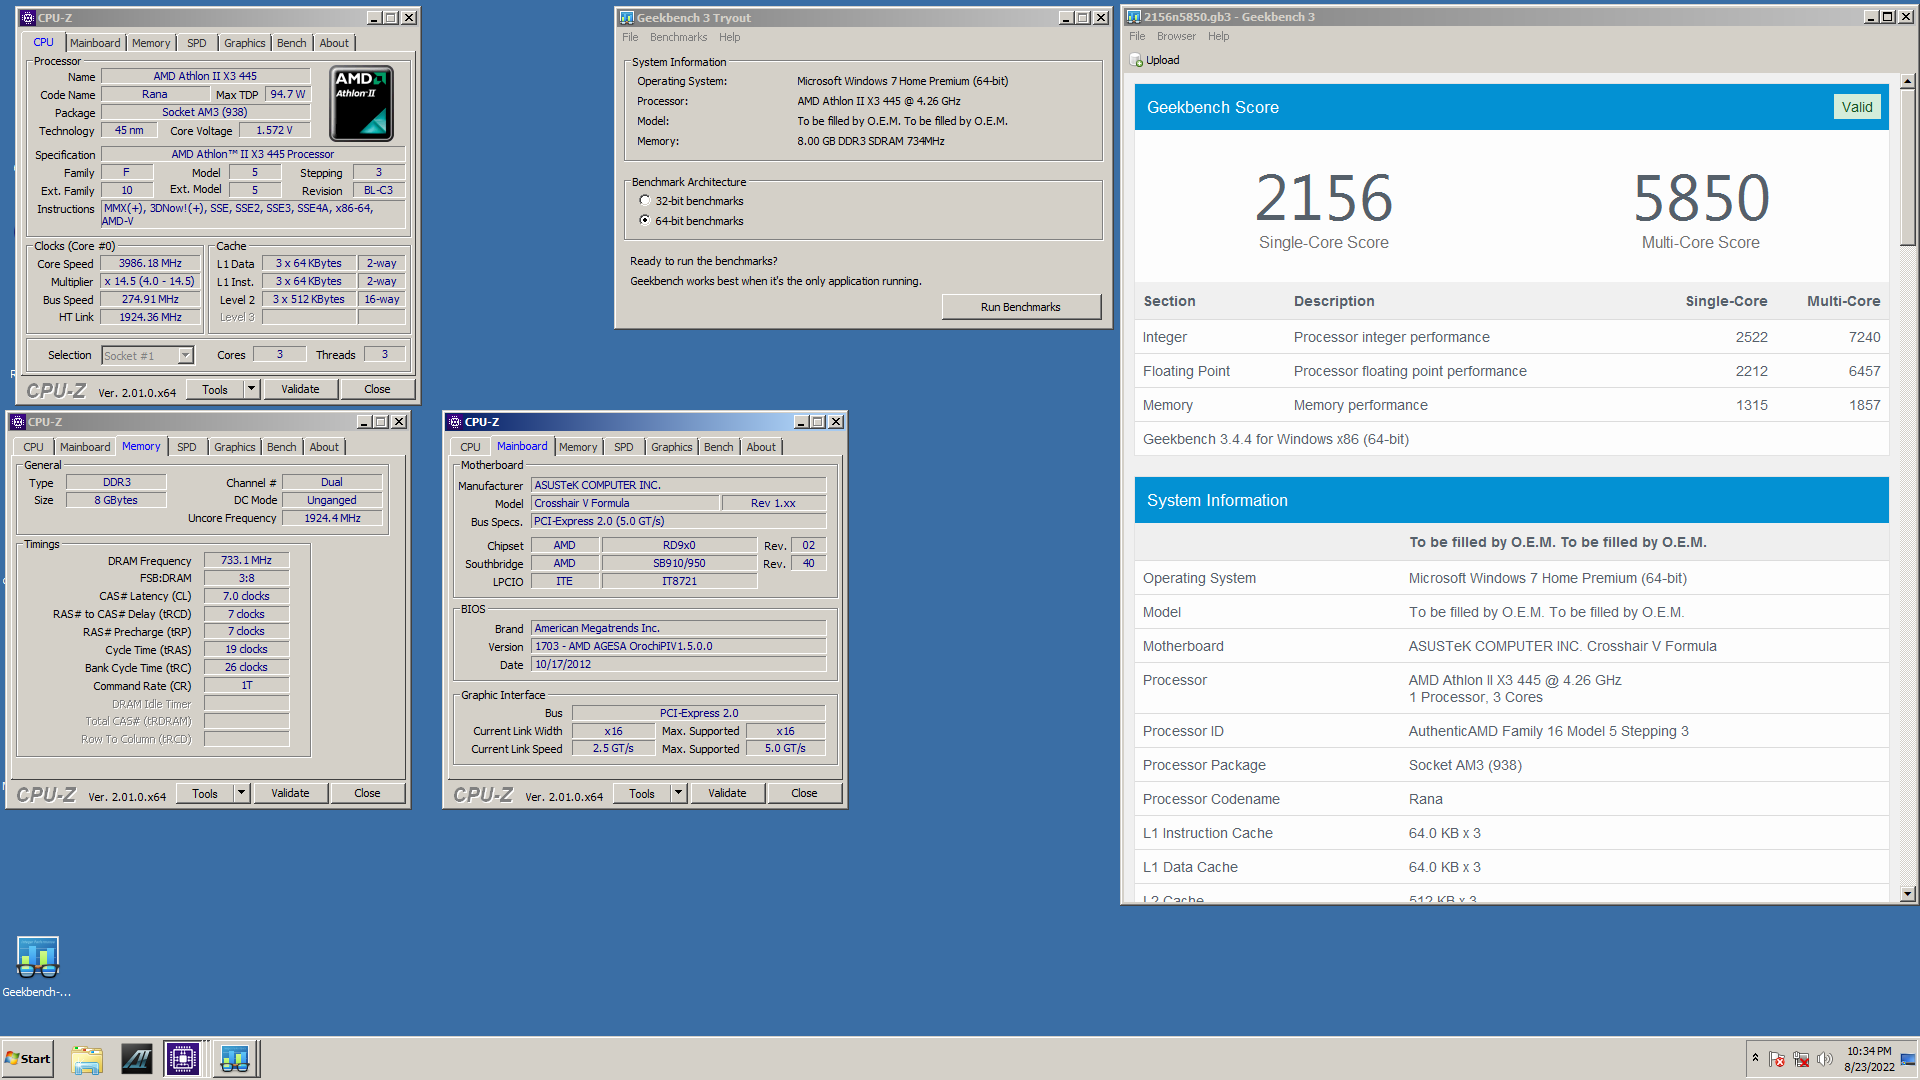Screen dimensions: 1920x1080
Task: Click the network tray icon
Action: click(x=1801, y=1059)
